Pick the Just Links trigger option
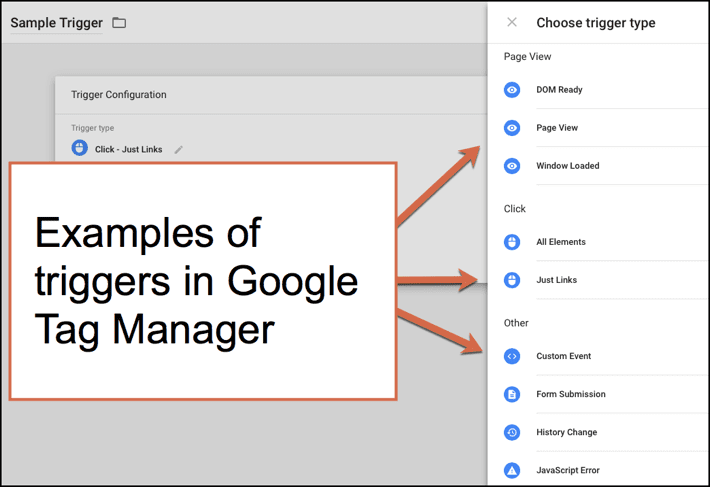Screen dimensions: 710x487 tap(556, 280)
